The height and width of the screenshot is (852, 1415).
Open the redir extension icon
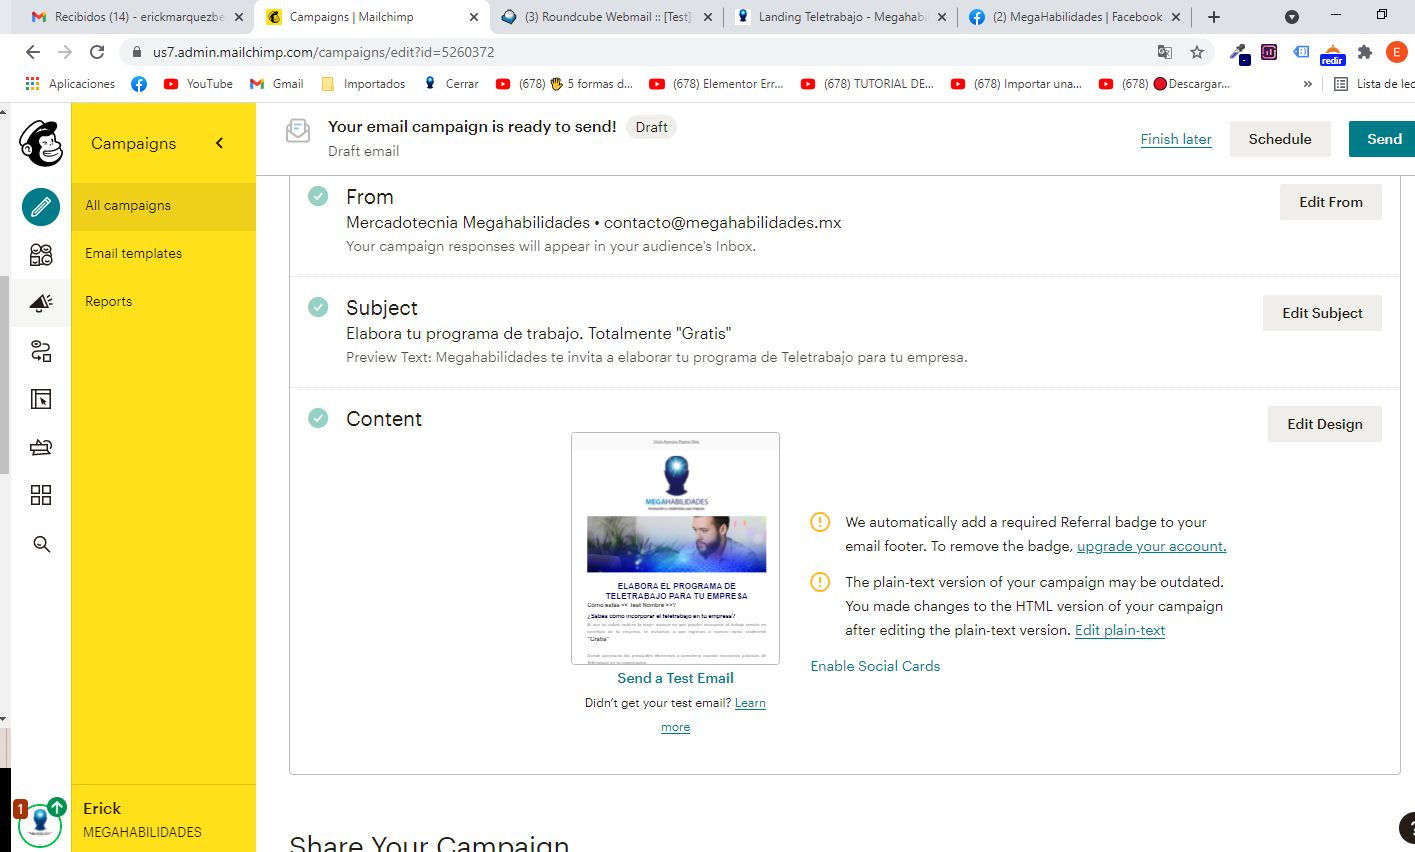coord(1332,53)
